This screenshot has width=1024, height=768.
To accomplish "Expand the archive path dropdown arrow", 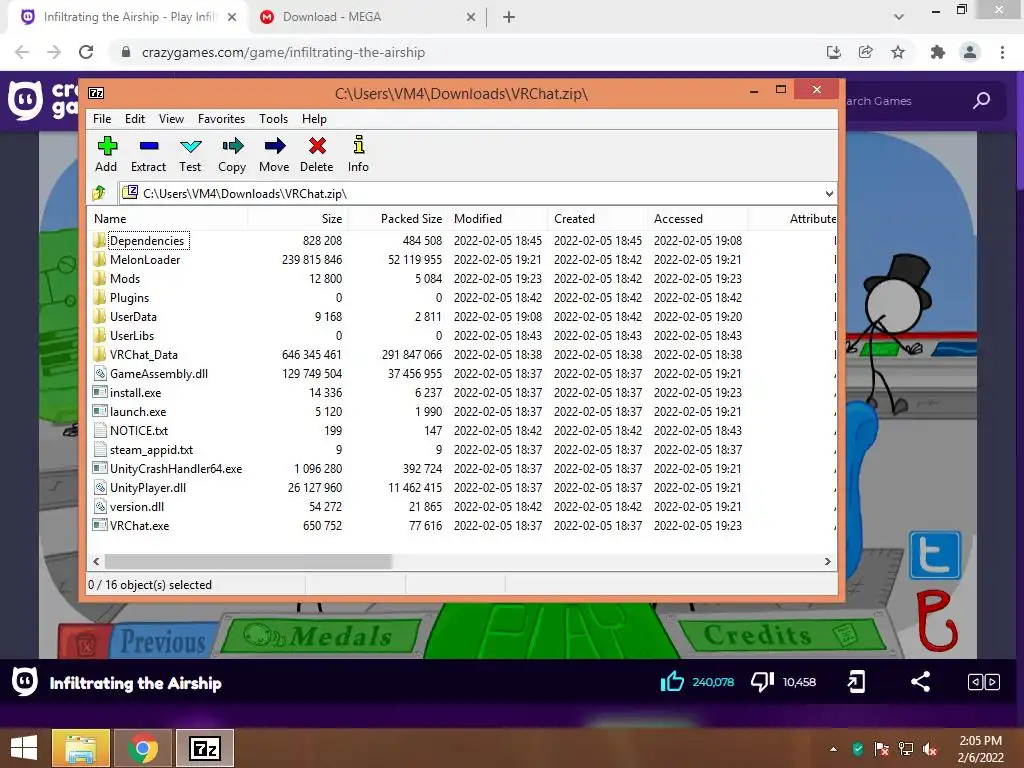I will pyautogui.click(x=829, y=193).
